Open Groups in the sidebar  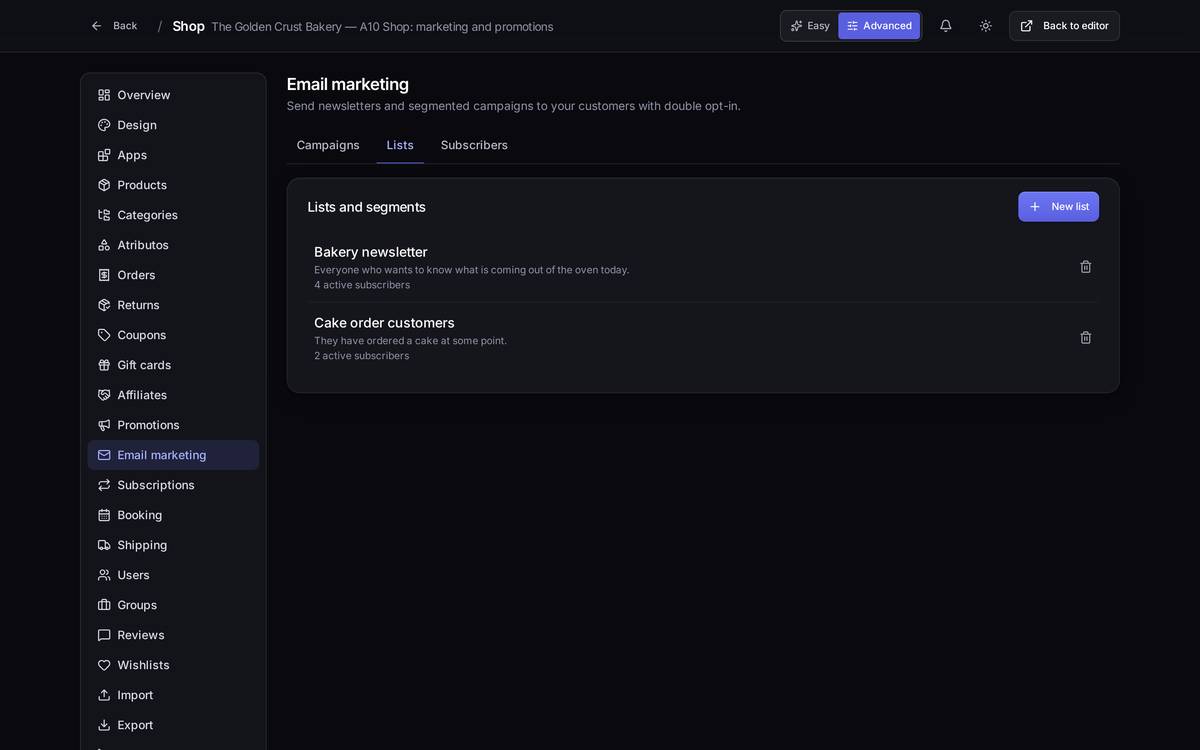173,605
